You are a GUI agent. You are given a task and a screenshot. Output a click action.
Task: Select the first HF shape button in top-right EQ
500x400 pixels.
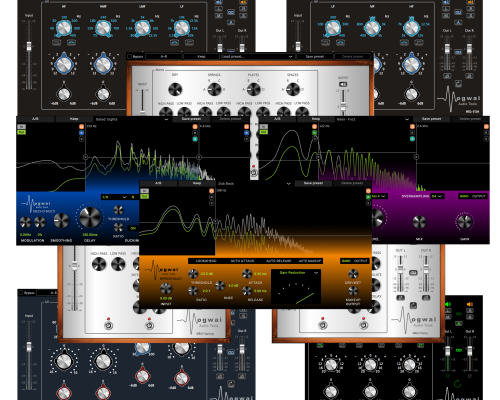404,42
